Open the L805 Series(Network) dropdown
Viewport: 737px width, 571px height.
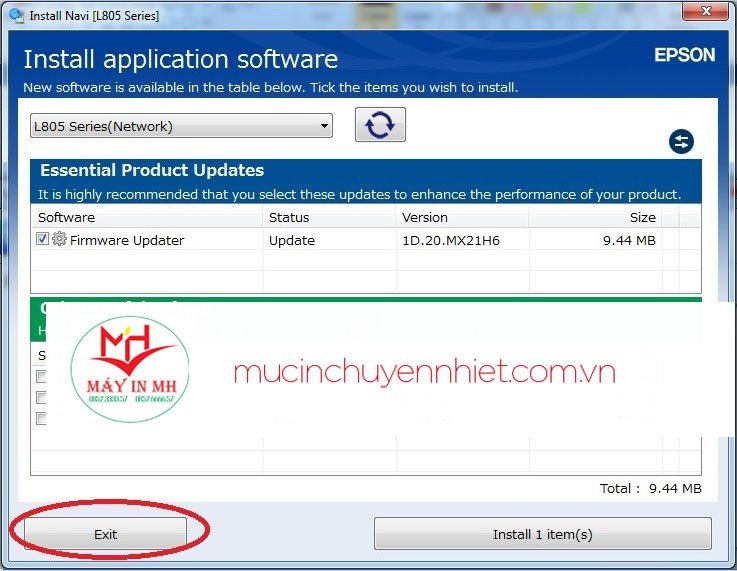(180, 126)
